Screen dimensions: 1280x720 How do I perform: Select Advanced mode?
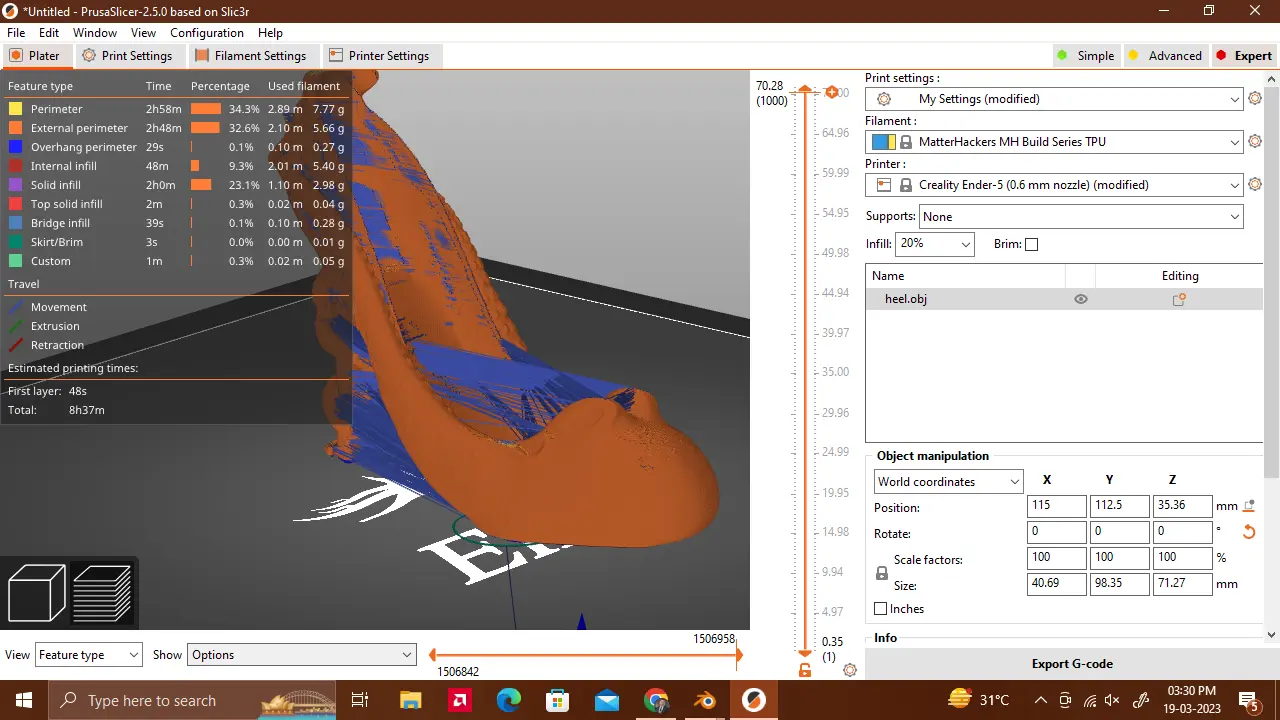(1165, 56)
